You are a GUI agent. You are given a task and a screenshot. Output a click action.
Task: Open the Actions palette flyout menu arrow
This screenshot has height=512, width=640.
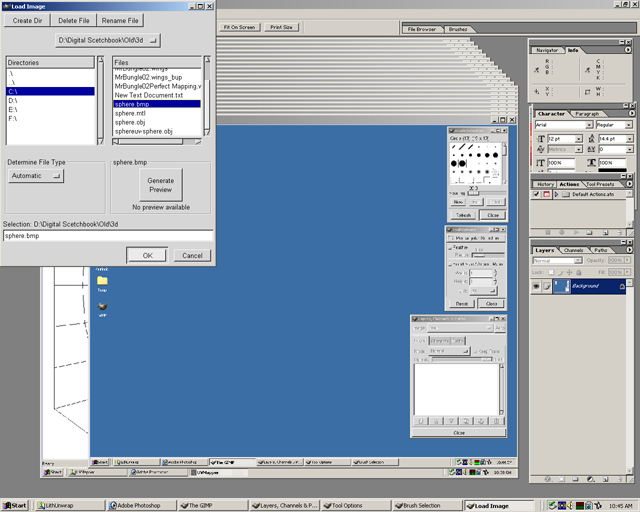[x=629, y=184]
